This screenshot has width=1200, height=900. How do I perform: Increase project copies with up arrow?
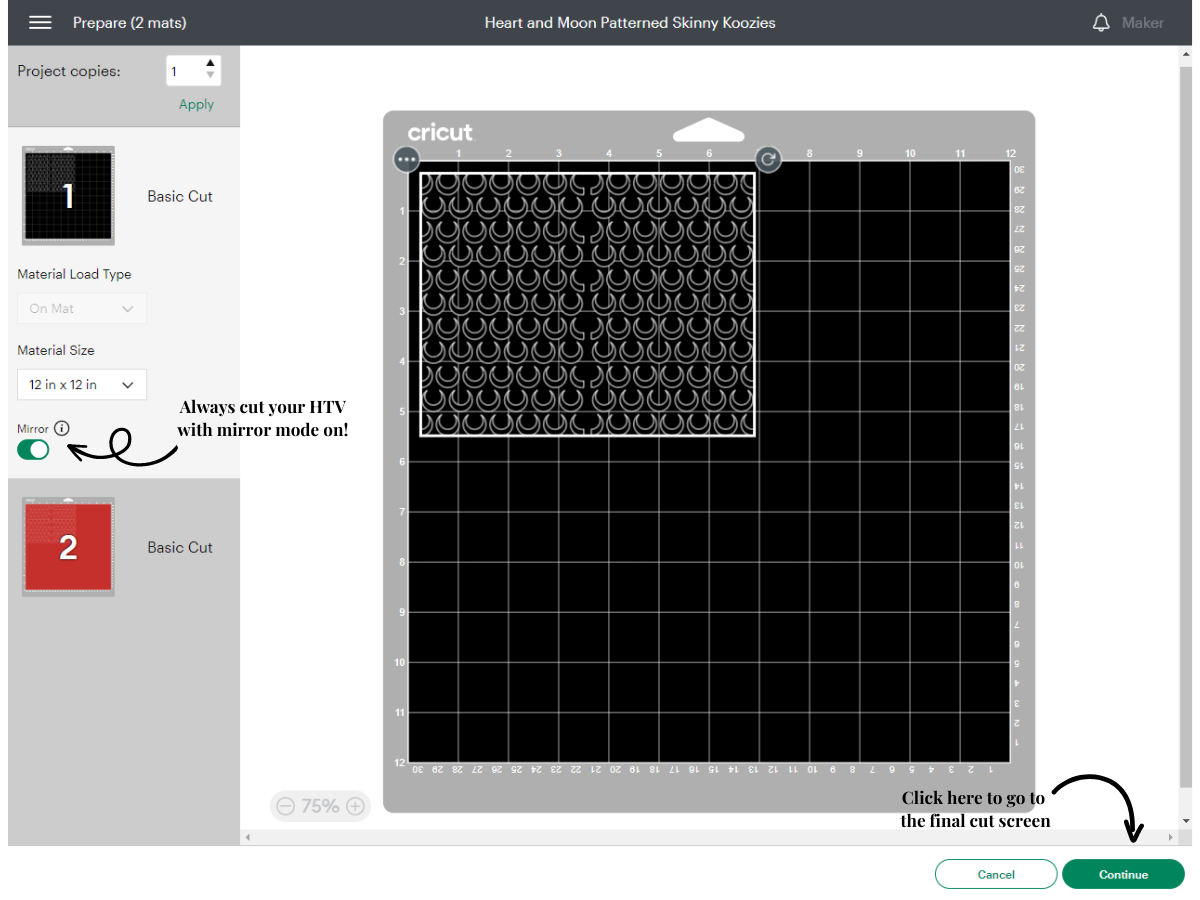click(210, 64)
